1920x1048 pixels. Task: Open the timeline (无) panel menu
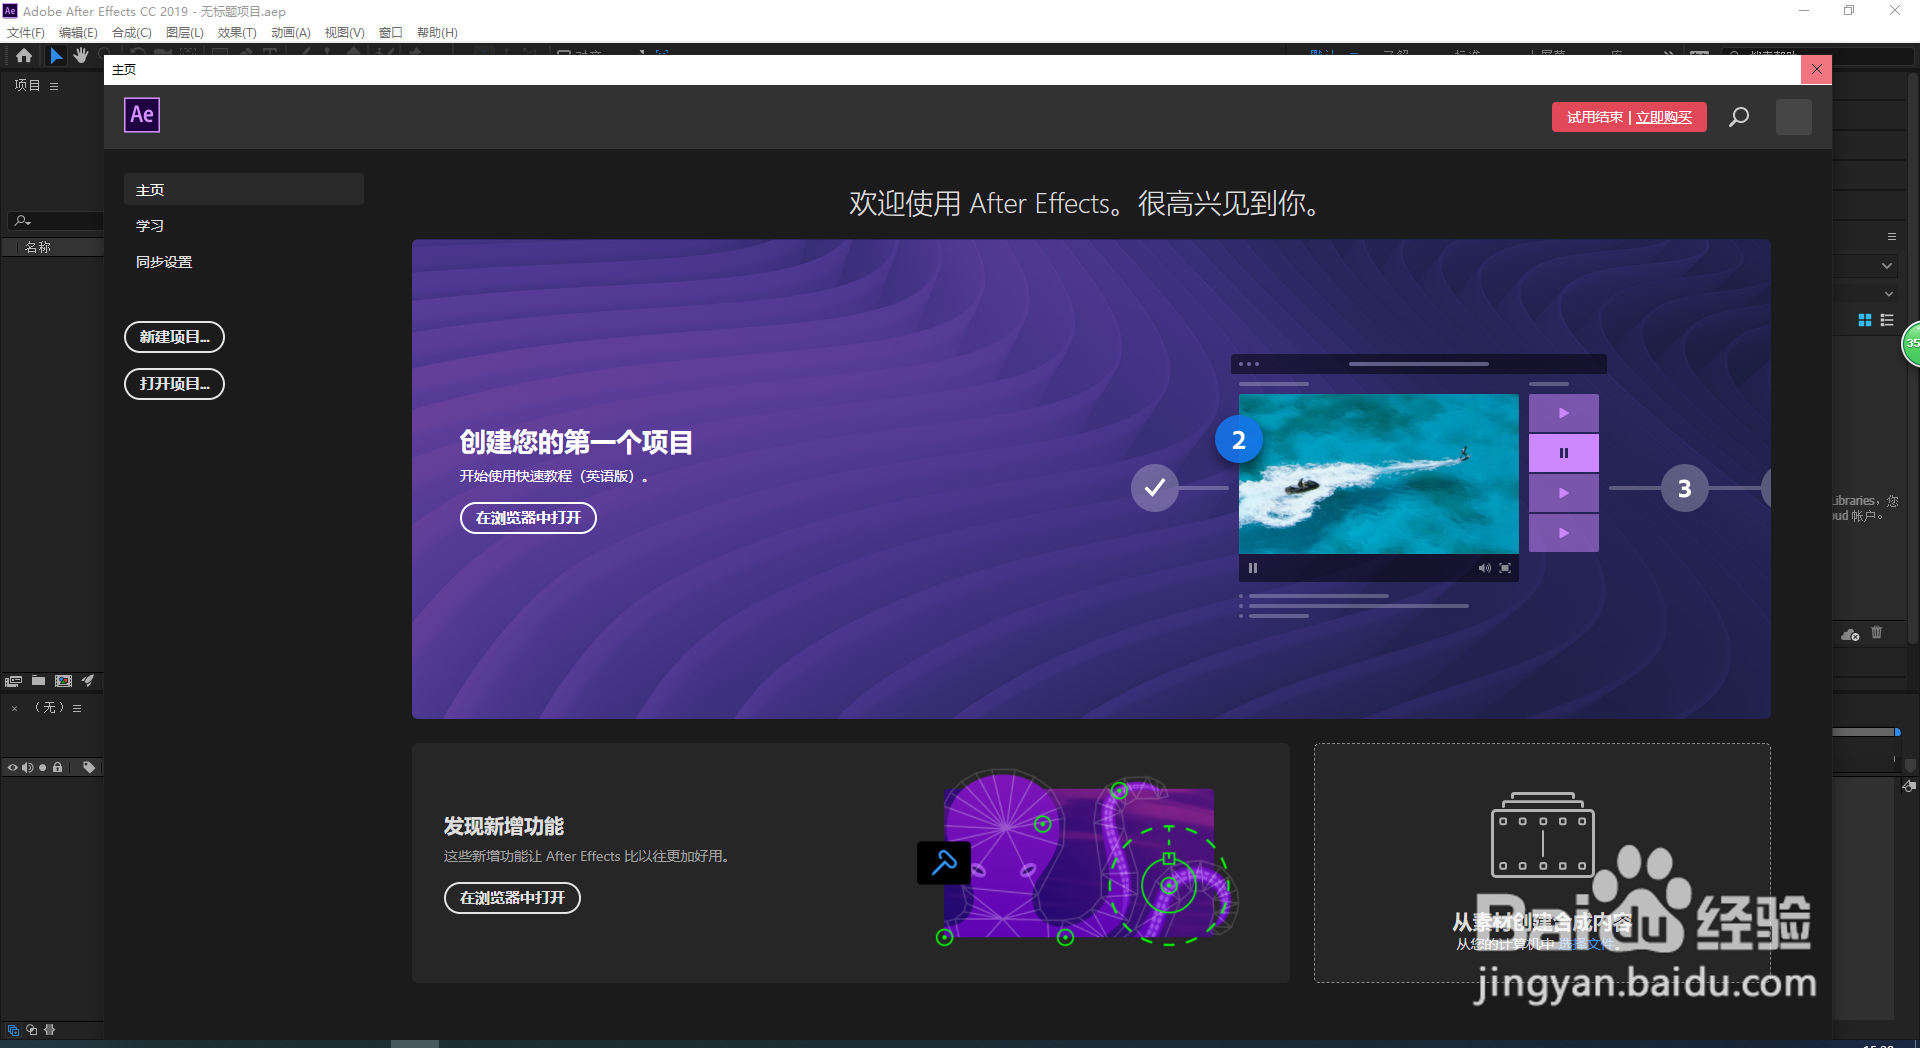[x=77, y=708]
